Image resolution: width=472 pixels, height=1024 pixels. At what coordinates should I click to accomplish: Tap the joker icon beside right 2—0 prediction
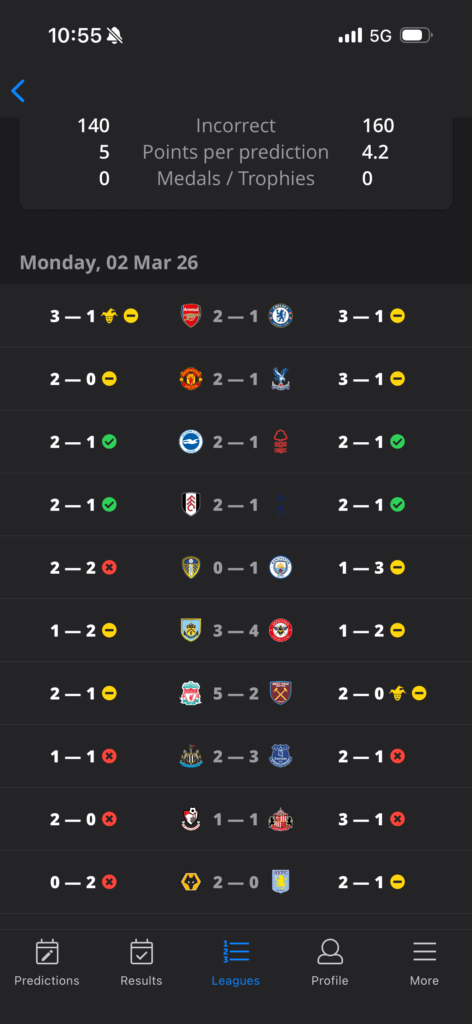tap(398, 693)
